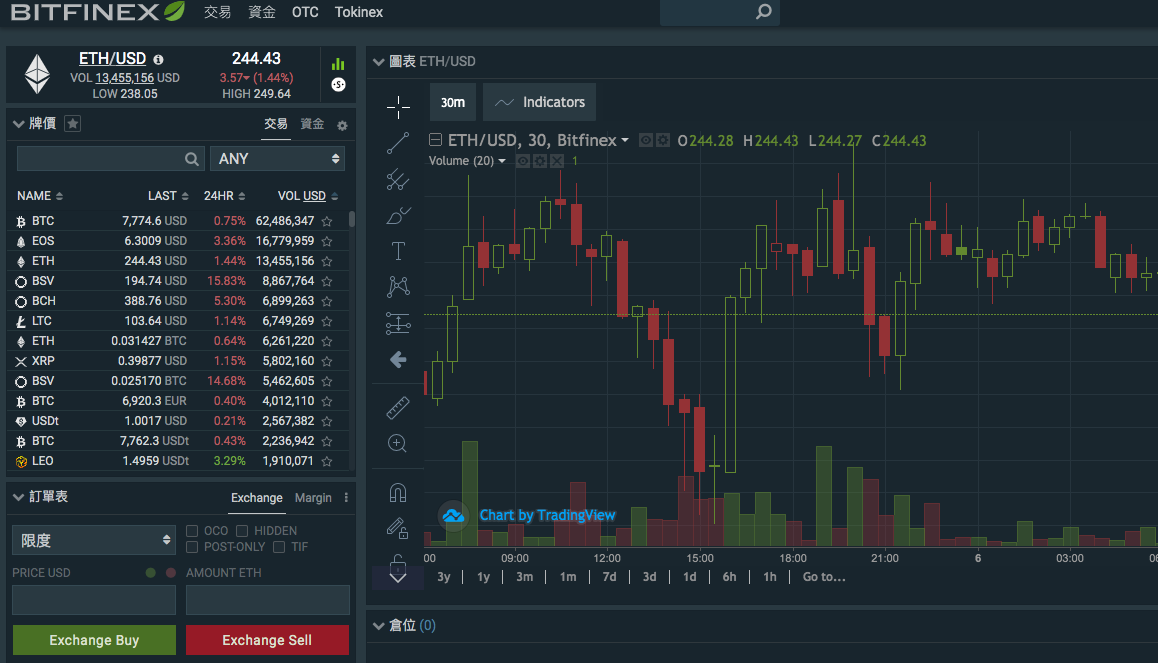Click the red ask price dot
This screenshot has width=1158, height=663.
pos(171,573)
